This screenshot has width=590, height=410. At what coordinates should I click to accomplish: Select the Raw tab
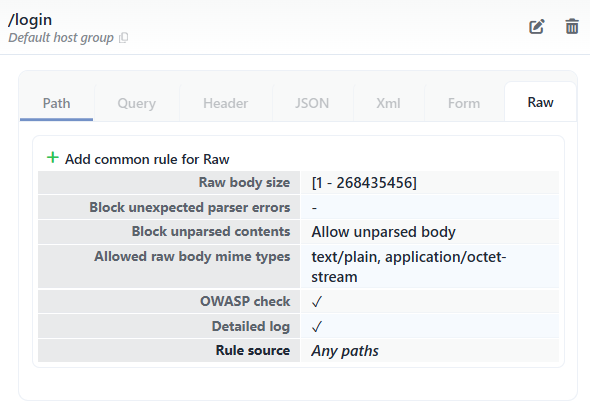(540, 102)
